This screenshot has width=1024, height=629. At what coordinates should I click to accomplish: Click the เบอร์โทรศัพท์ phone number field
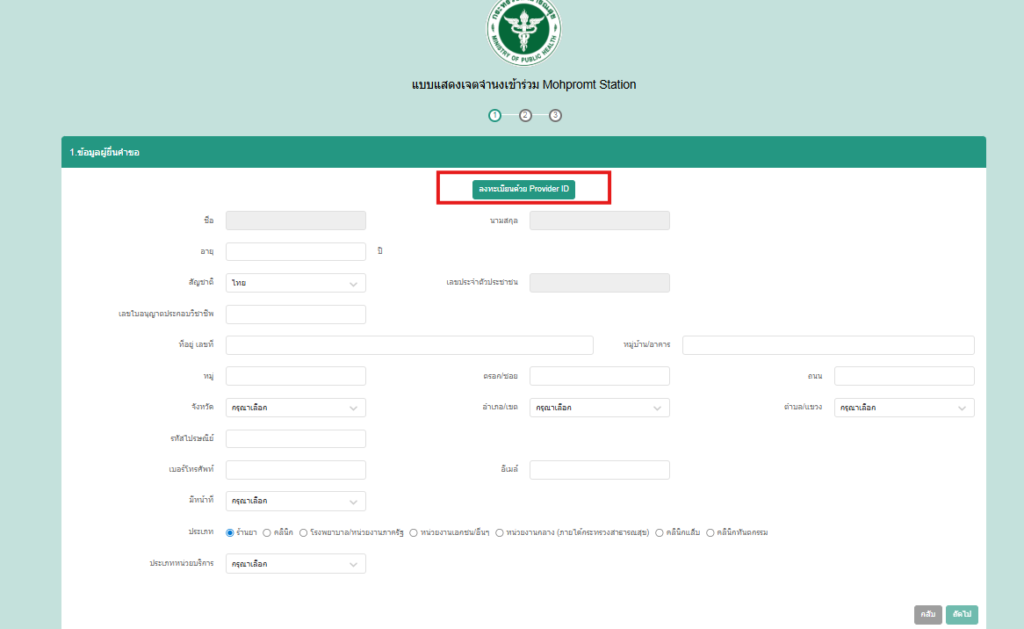(295, 470)
